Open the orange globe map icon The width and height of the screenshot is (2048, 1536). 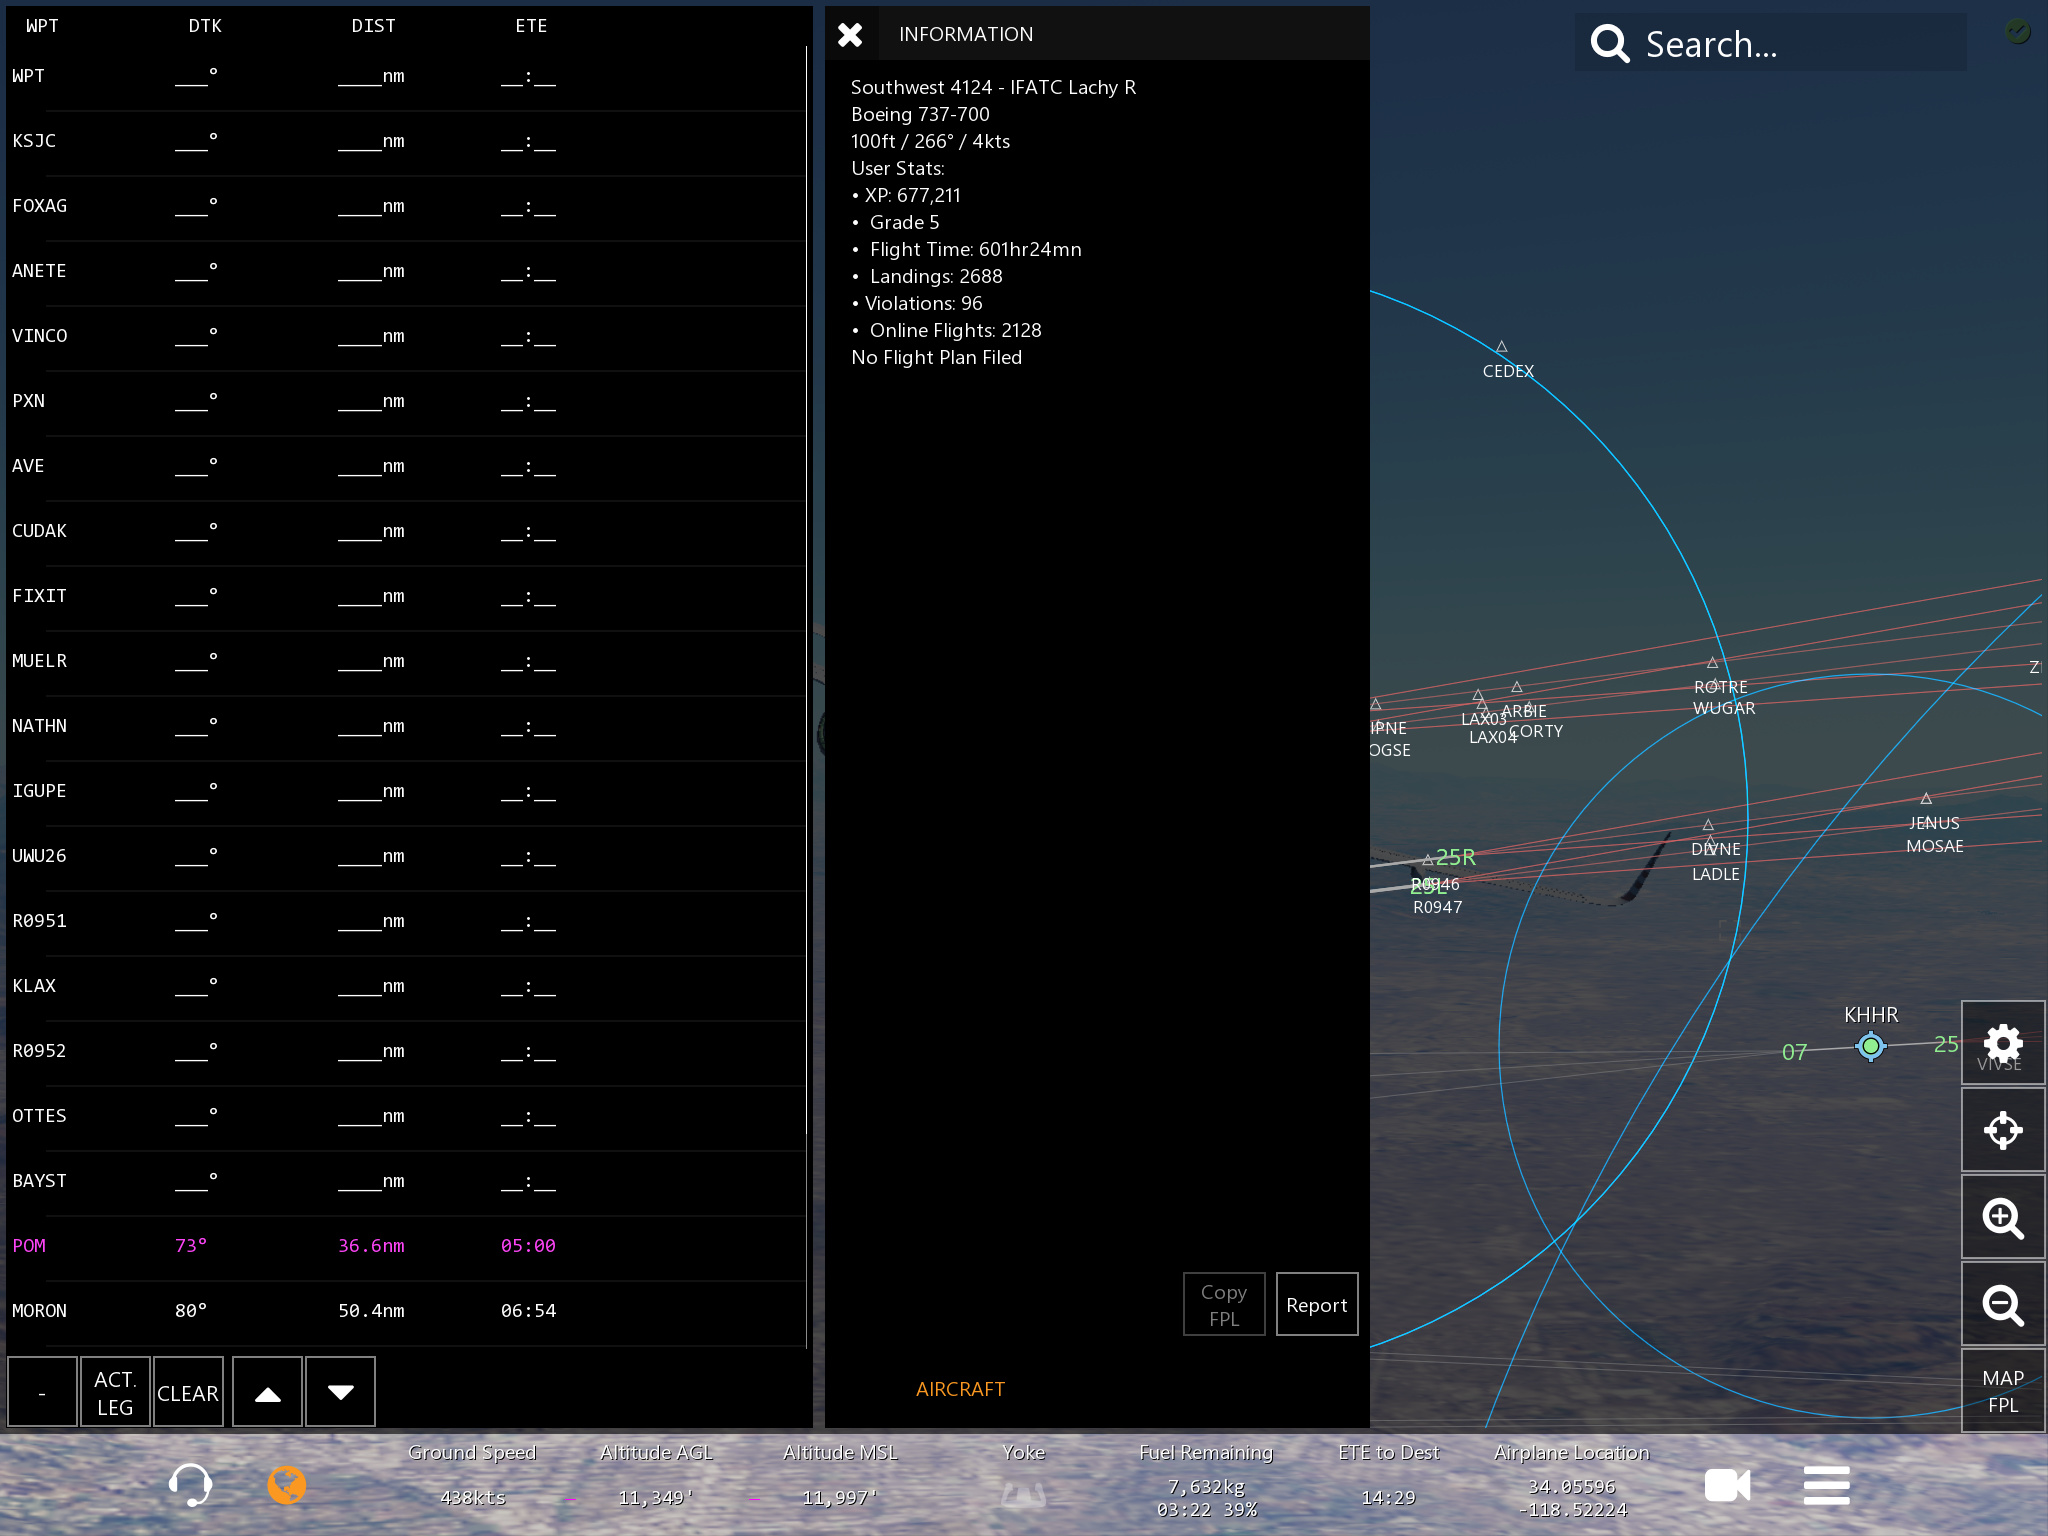(x=286, y=1484)
